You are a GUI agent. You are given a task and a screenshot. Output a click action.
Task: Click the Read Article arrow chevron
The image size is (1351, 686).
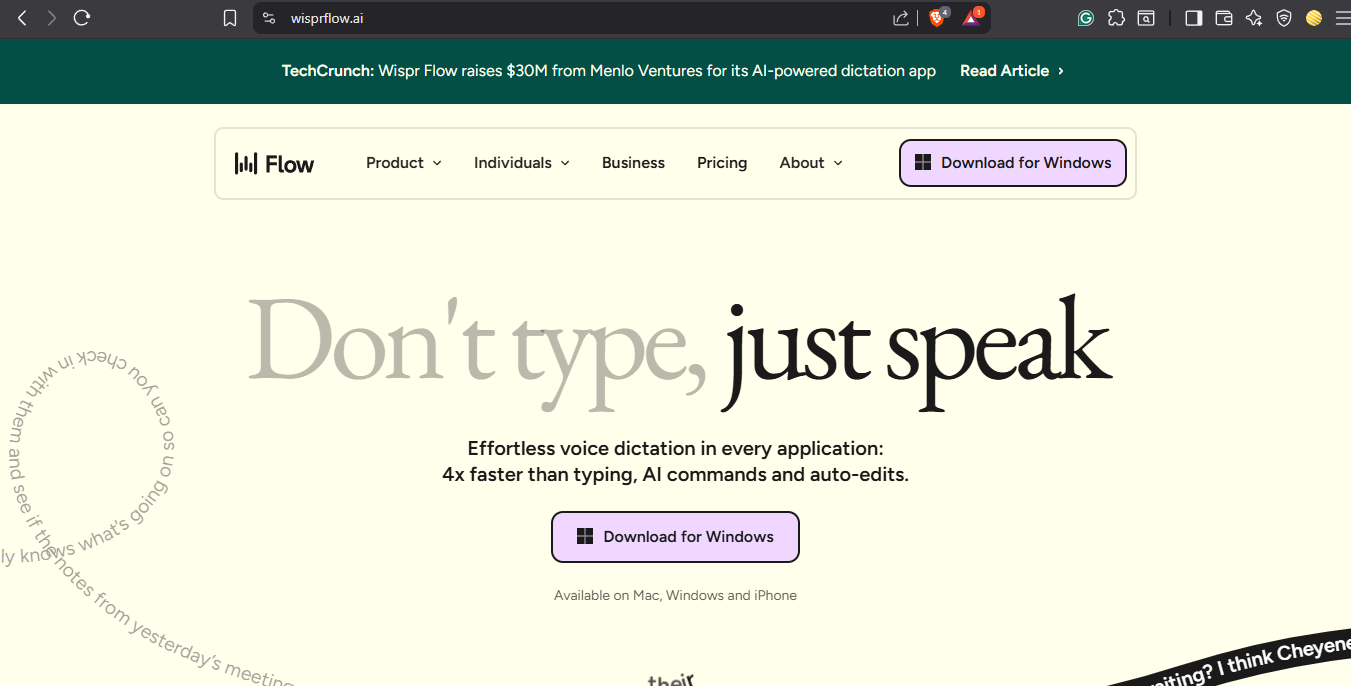1061,71
